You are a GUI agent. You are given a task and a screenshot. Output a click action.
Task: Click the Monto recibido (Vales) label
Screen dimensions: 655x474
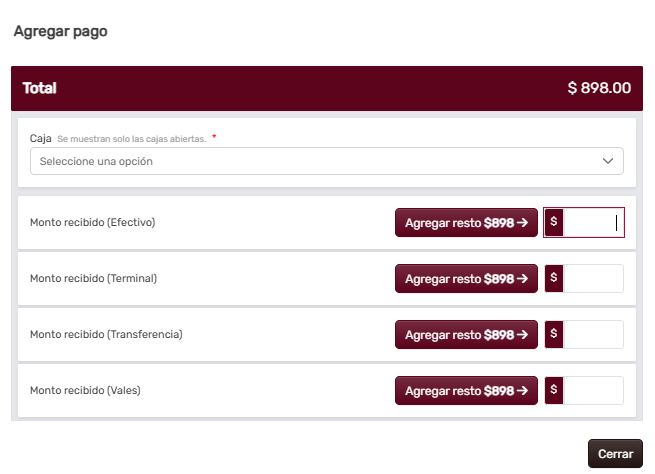(x=85, y=390)
